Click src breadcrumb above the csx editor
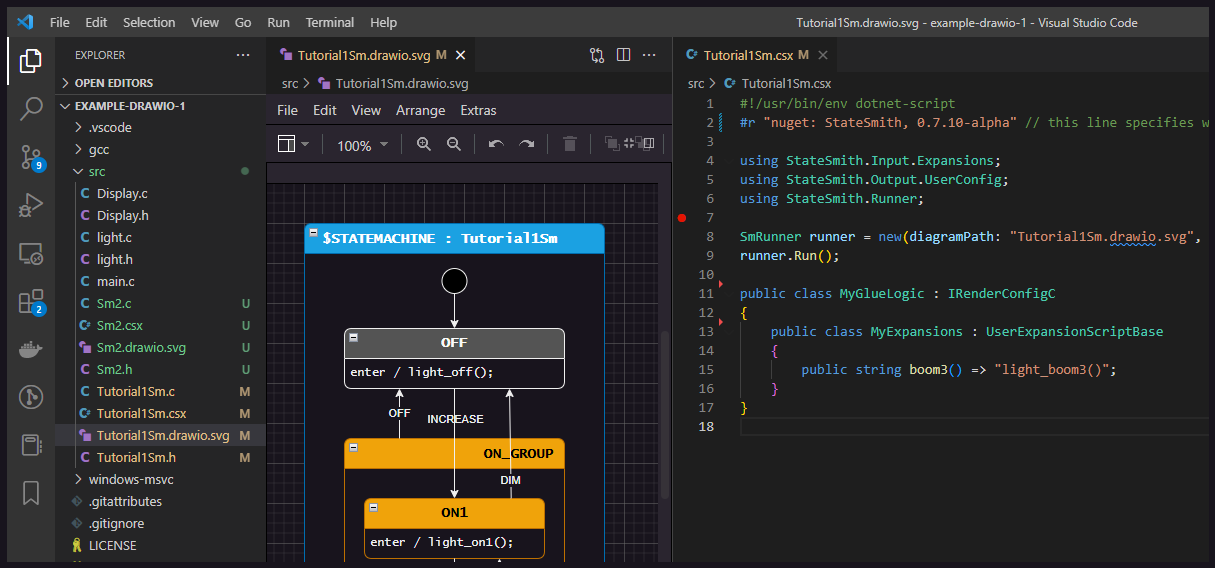 point(696,84)
